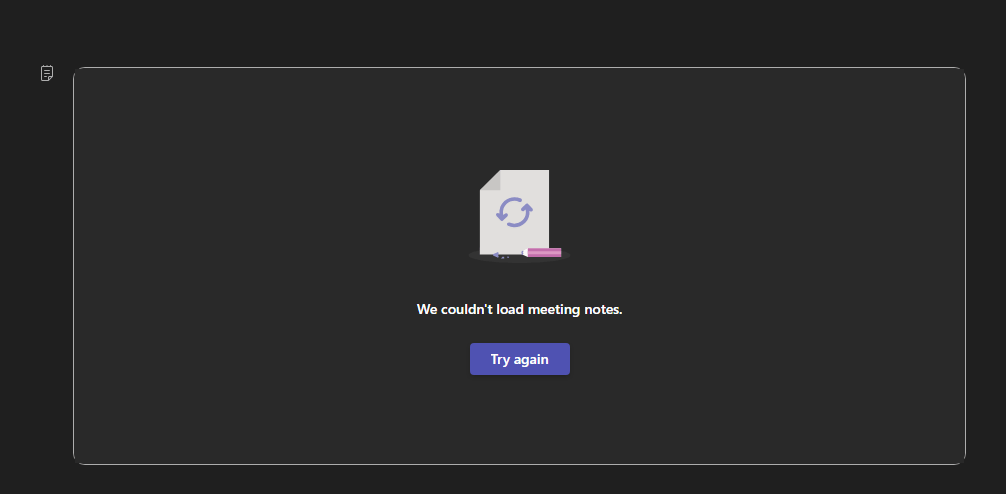Click the purple eraser shavings near the pencil
This screenshot has height=494, width=1006.
pos(506,257)
